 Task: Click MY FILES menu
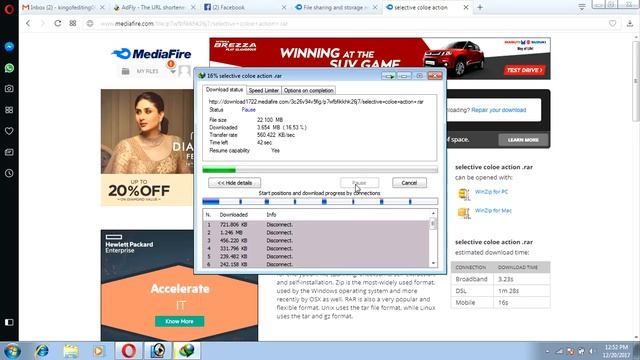click(147, 71)
